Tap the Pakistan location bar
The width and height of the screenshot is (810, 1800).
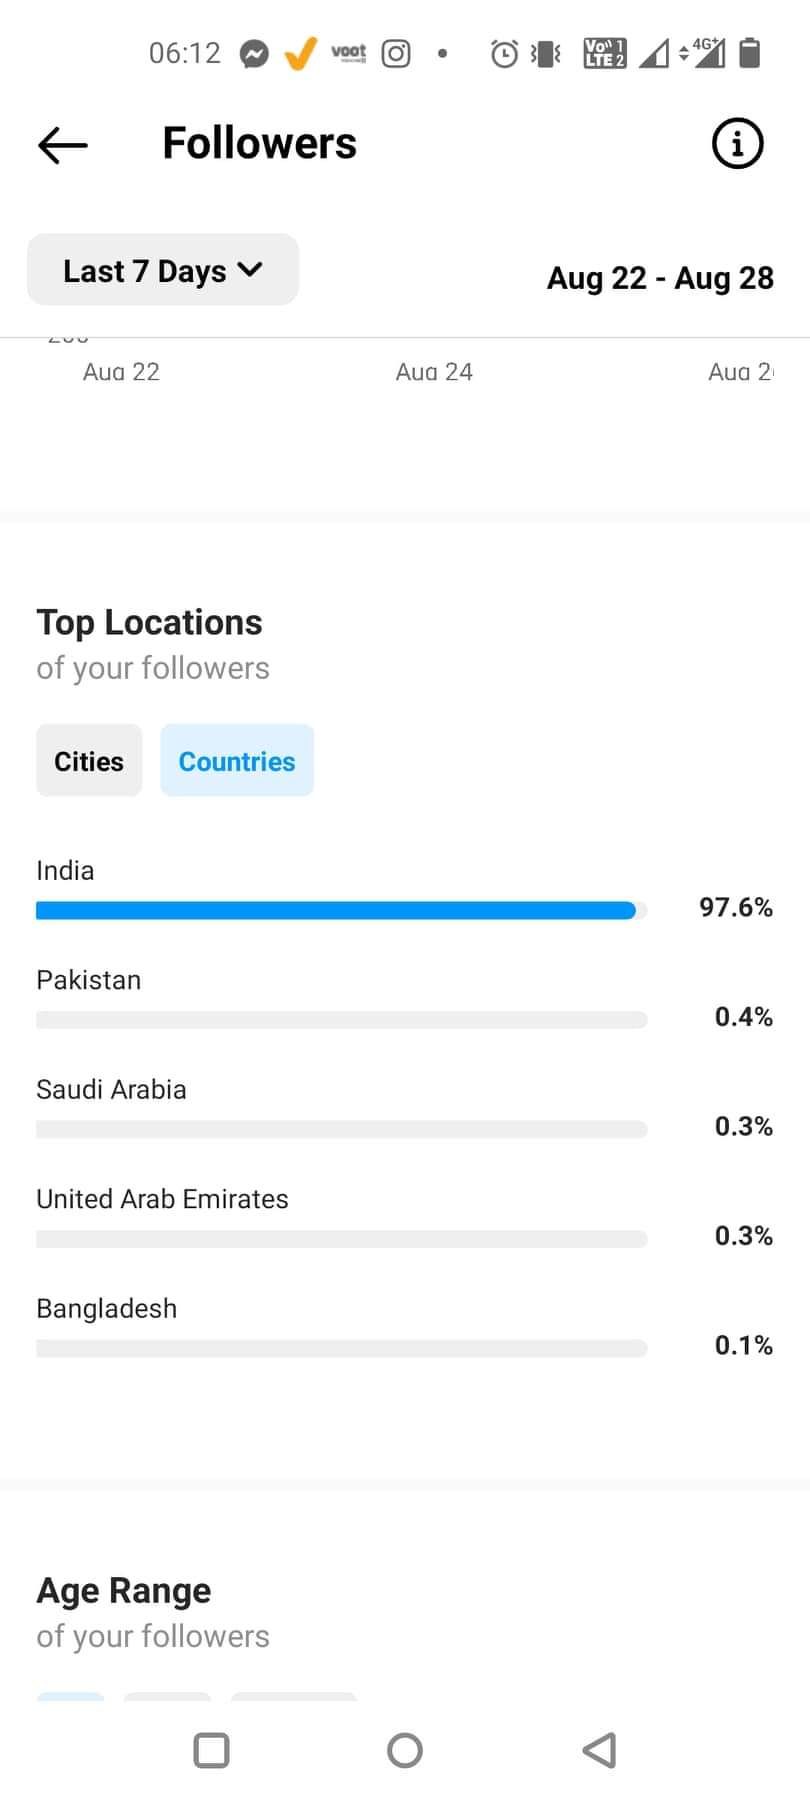(x=342, y=1020)
